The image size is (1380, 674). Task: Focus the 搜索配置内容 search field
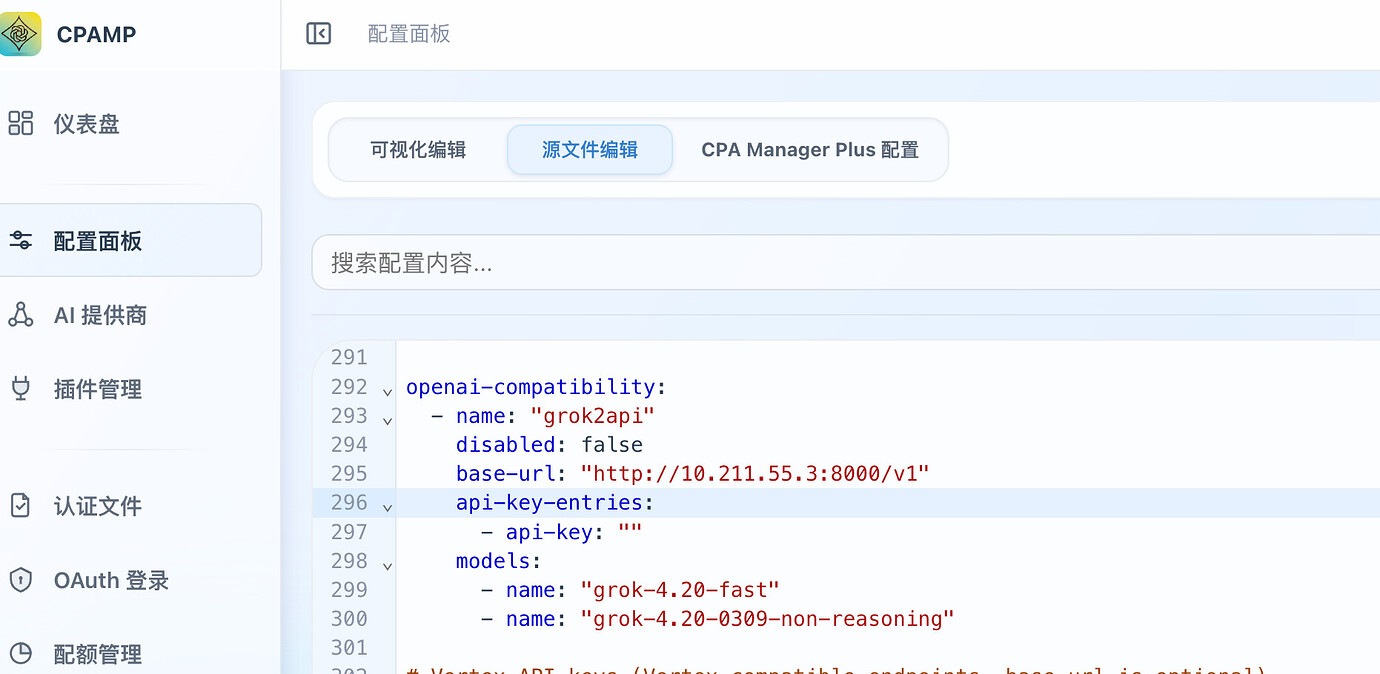pyautogui.click(x=846, y=263)
